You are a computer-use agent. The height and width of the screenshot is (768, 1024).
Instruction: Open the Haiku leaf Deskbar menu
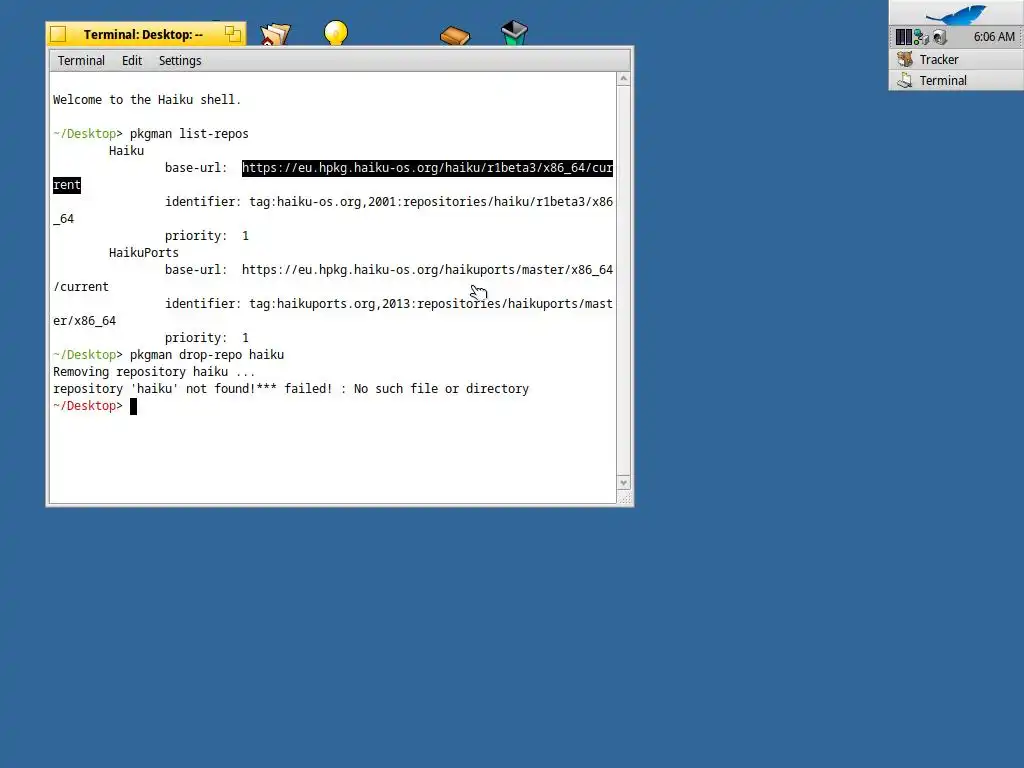pyautogui.click(x=956, y=14)
